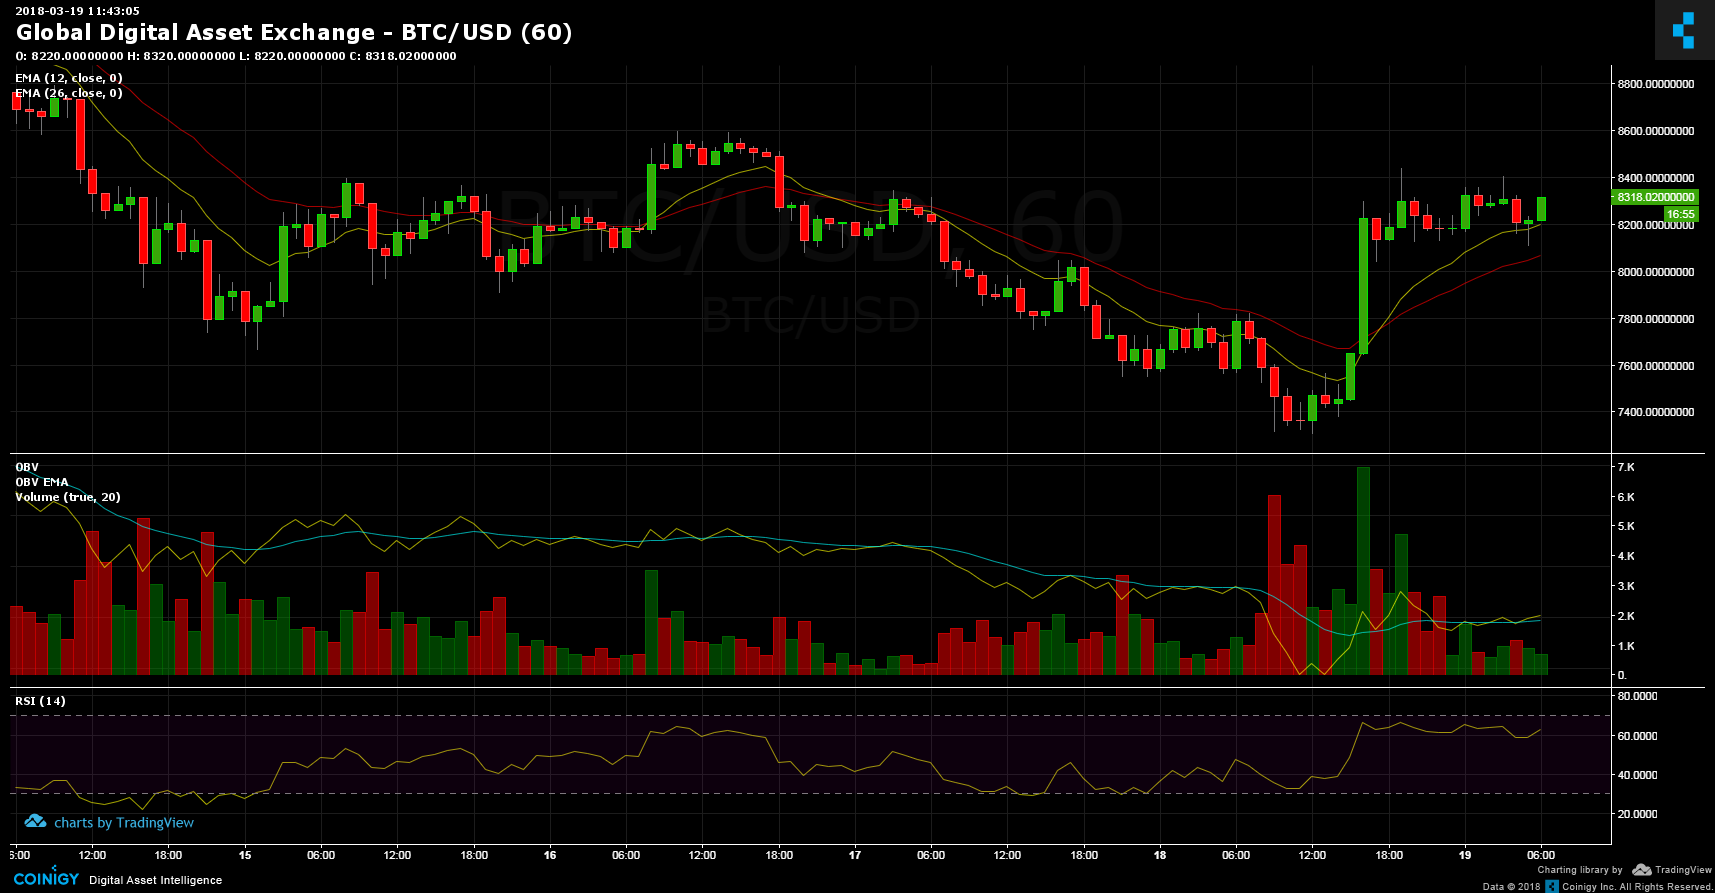Click the date label '15' on the time axis
The height and width of the screenshot is (893, 1715).
point(245,855)
